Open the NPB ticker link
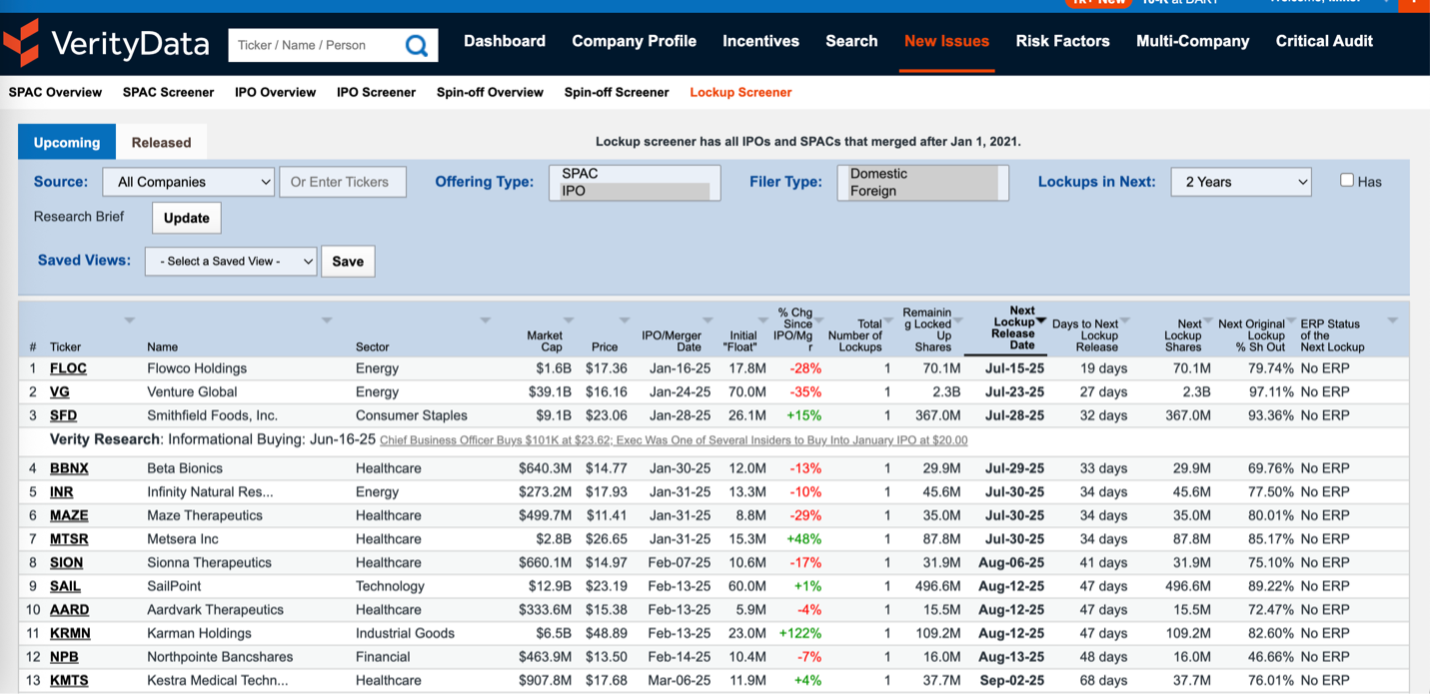This screenshot has width=1430, height=696. pos(64,657)
